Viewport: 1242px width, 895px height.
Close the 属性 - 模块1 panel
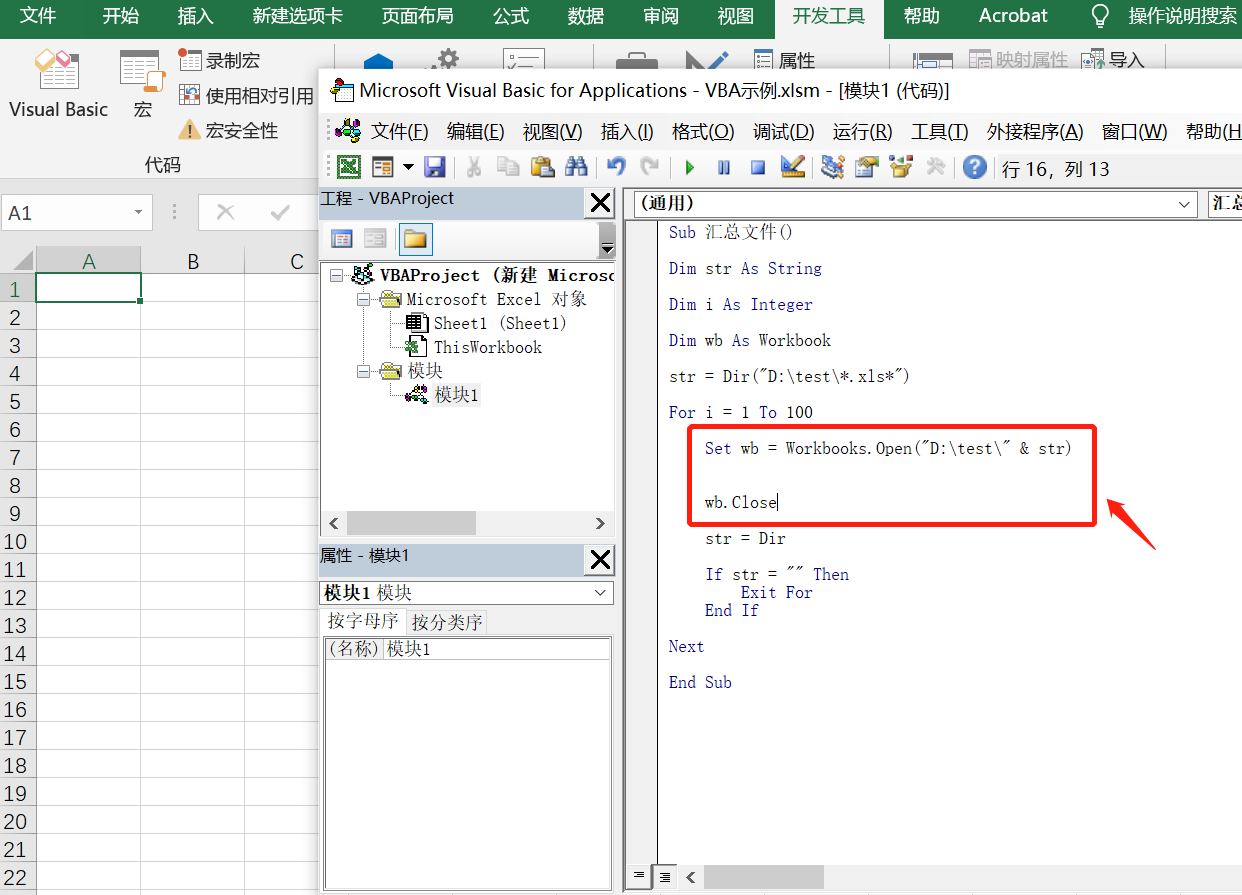pos(600,560)
